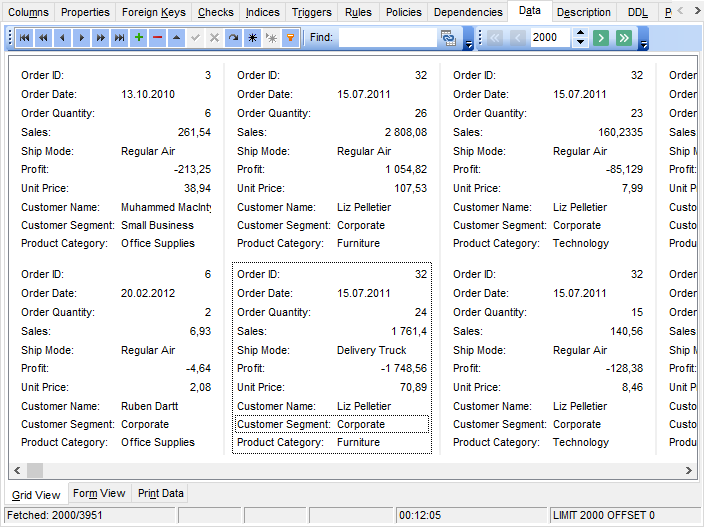Go to the previous record
The image size is (704, 527).
[x=63, y=38]
